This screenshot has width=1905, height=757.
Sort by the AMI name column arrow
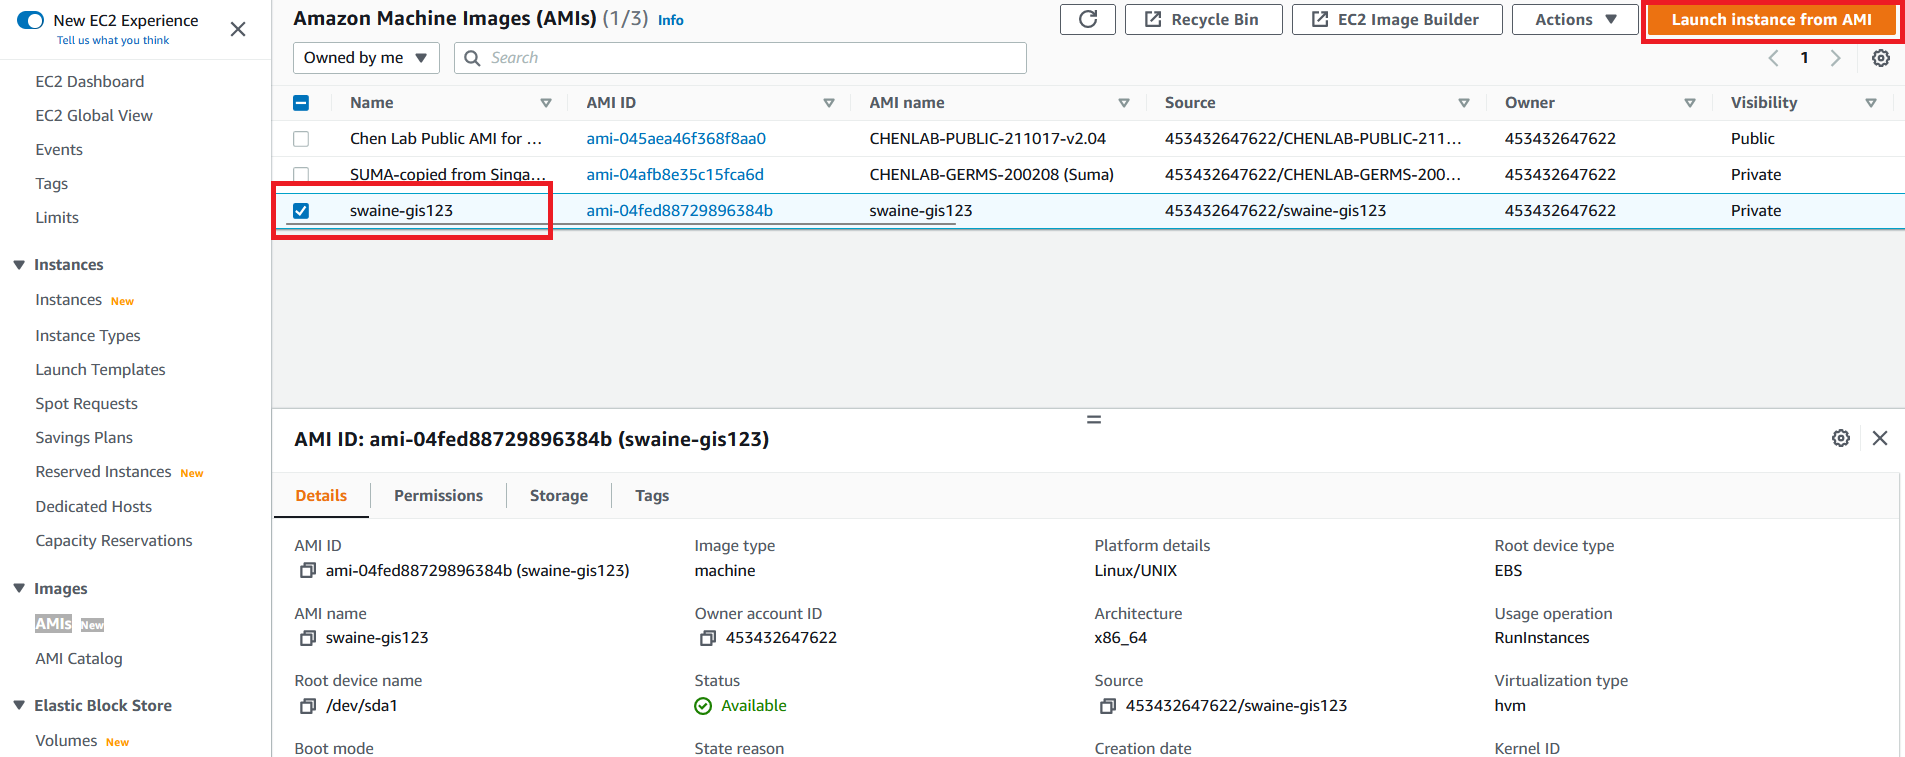[1124, 103]
